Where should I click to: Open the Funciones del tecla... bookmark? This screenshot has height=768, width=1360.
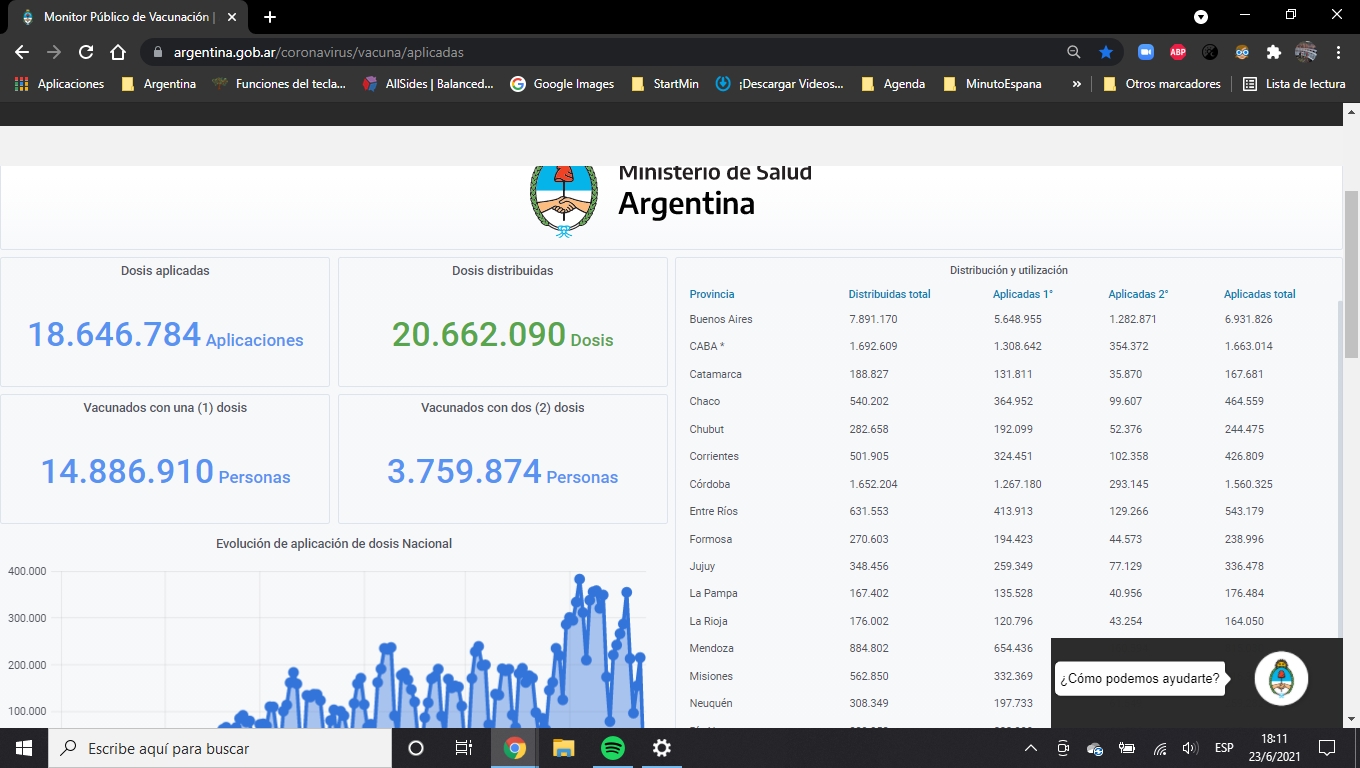(x=279, y=84)
